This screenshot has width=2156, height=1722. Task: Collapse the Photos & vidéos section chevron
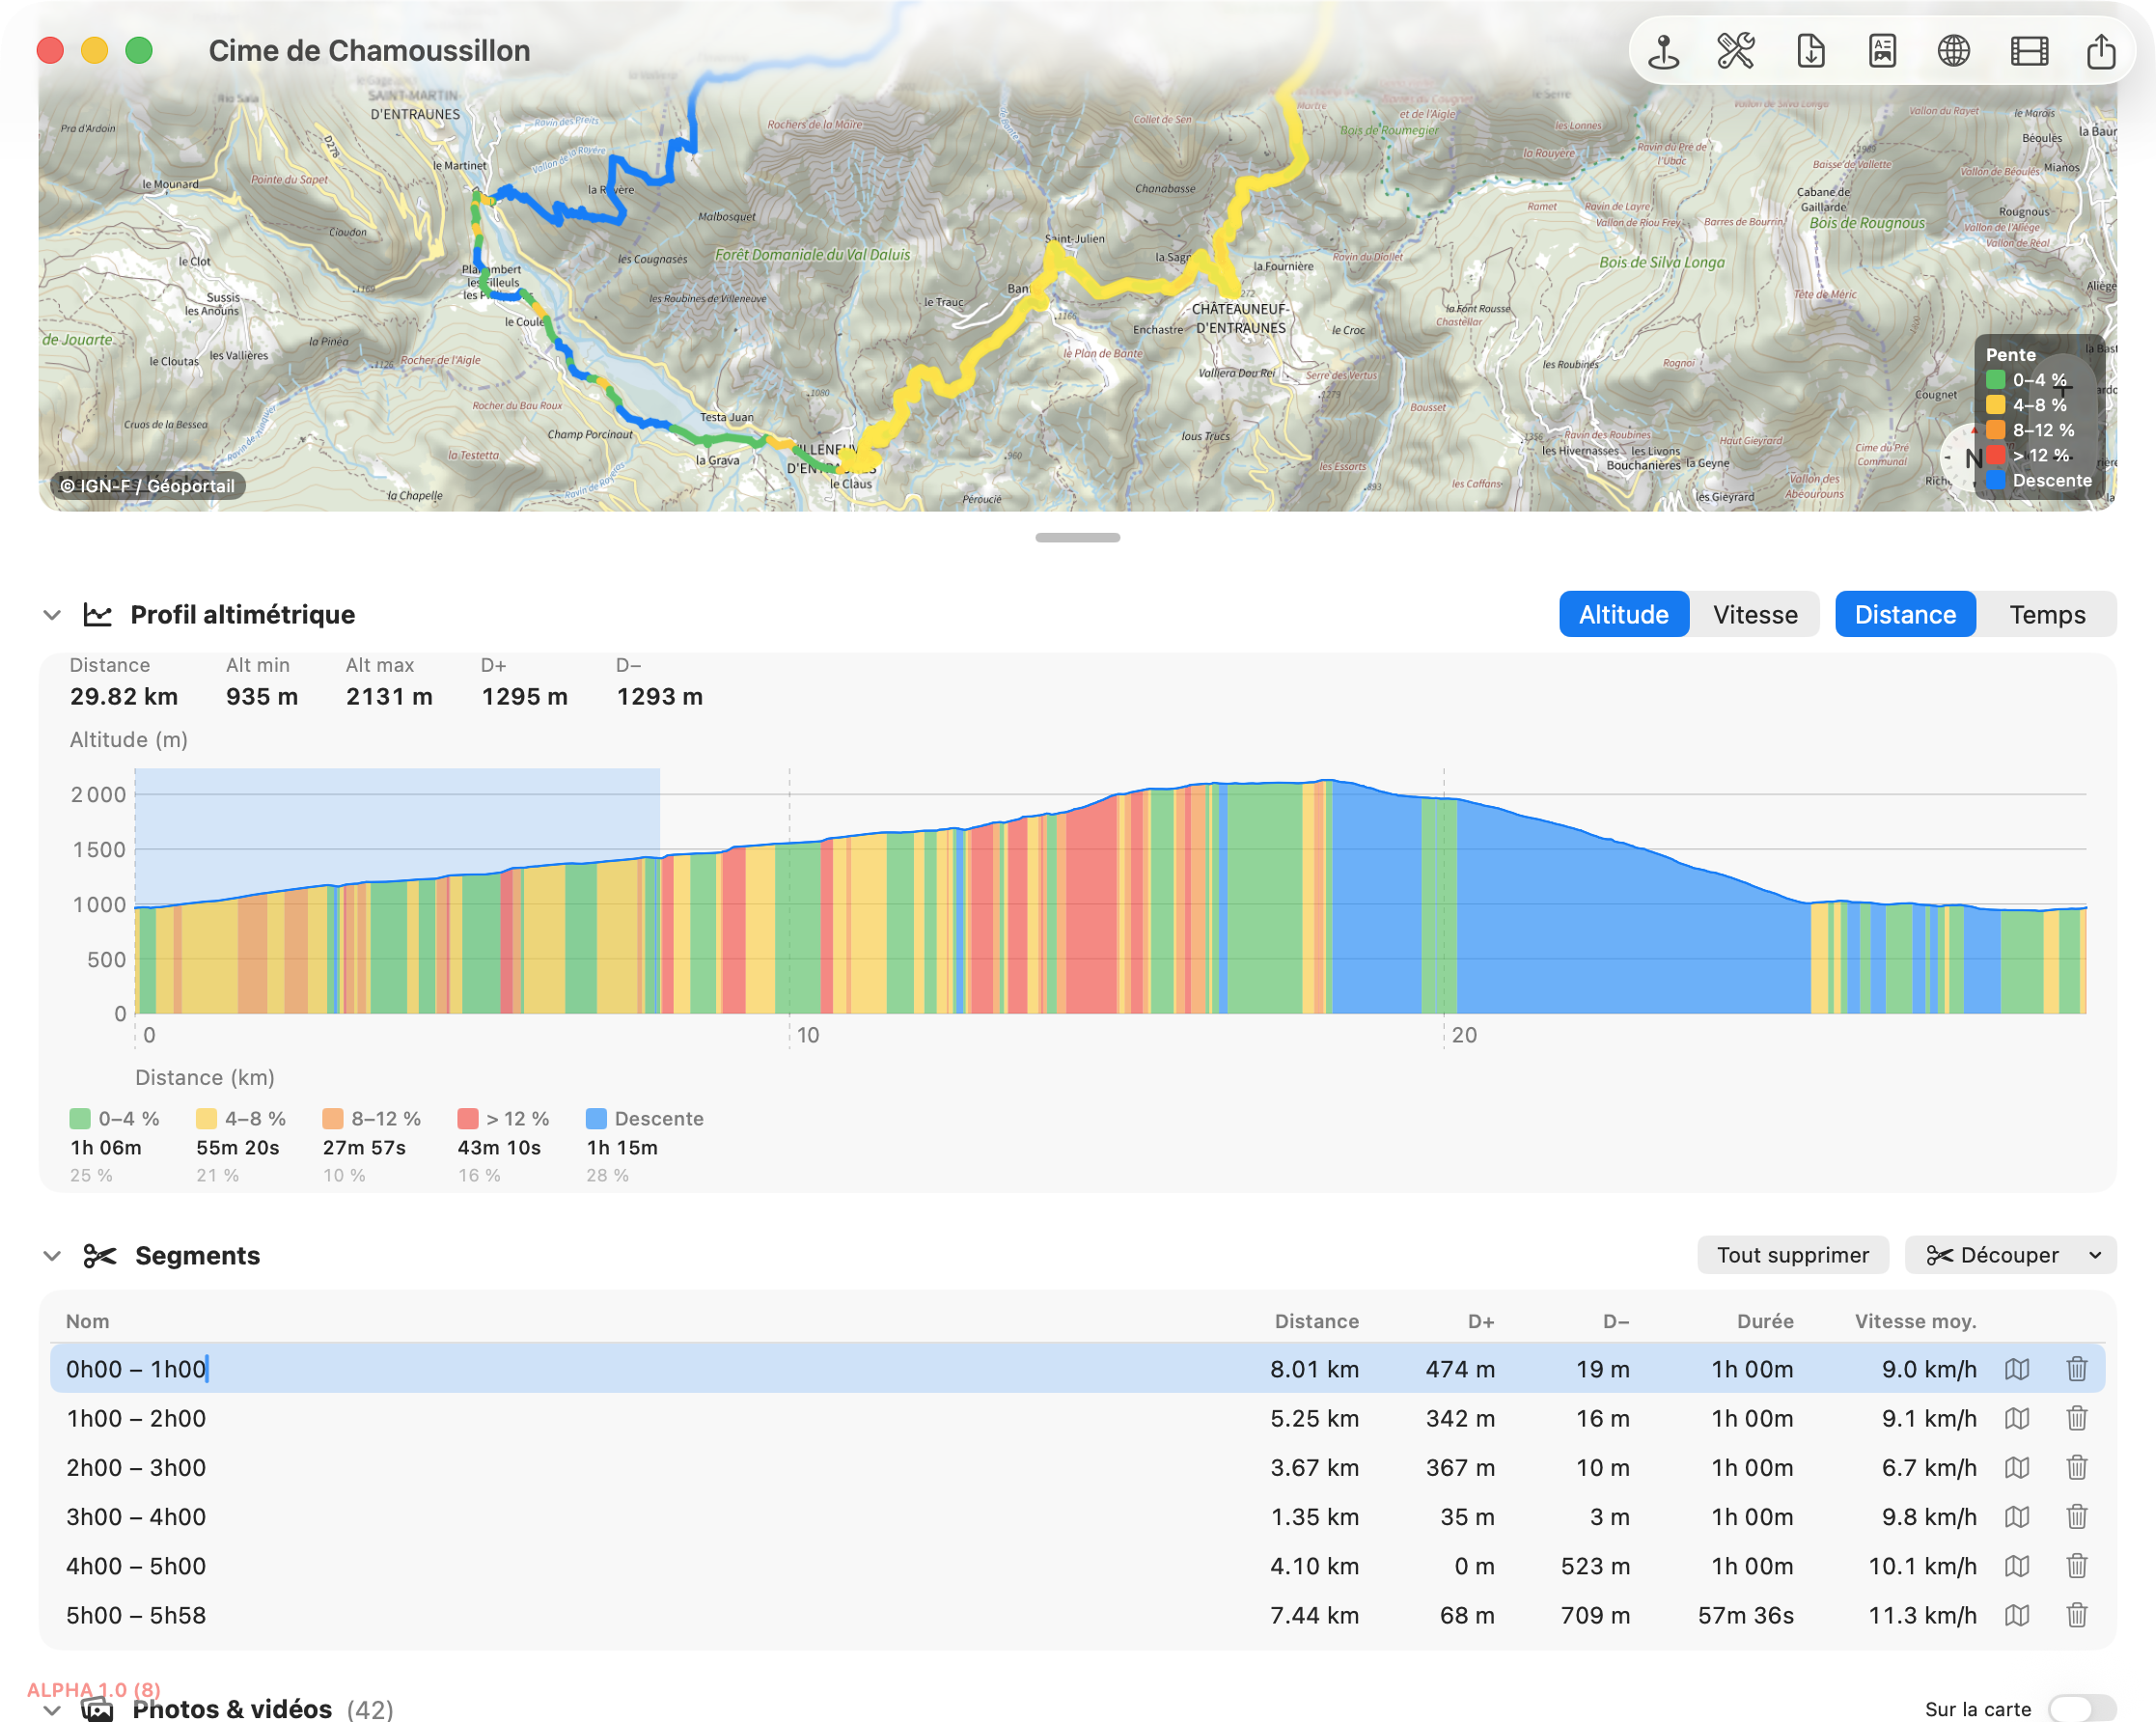pyautogui.click(x=52, y=1710)
